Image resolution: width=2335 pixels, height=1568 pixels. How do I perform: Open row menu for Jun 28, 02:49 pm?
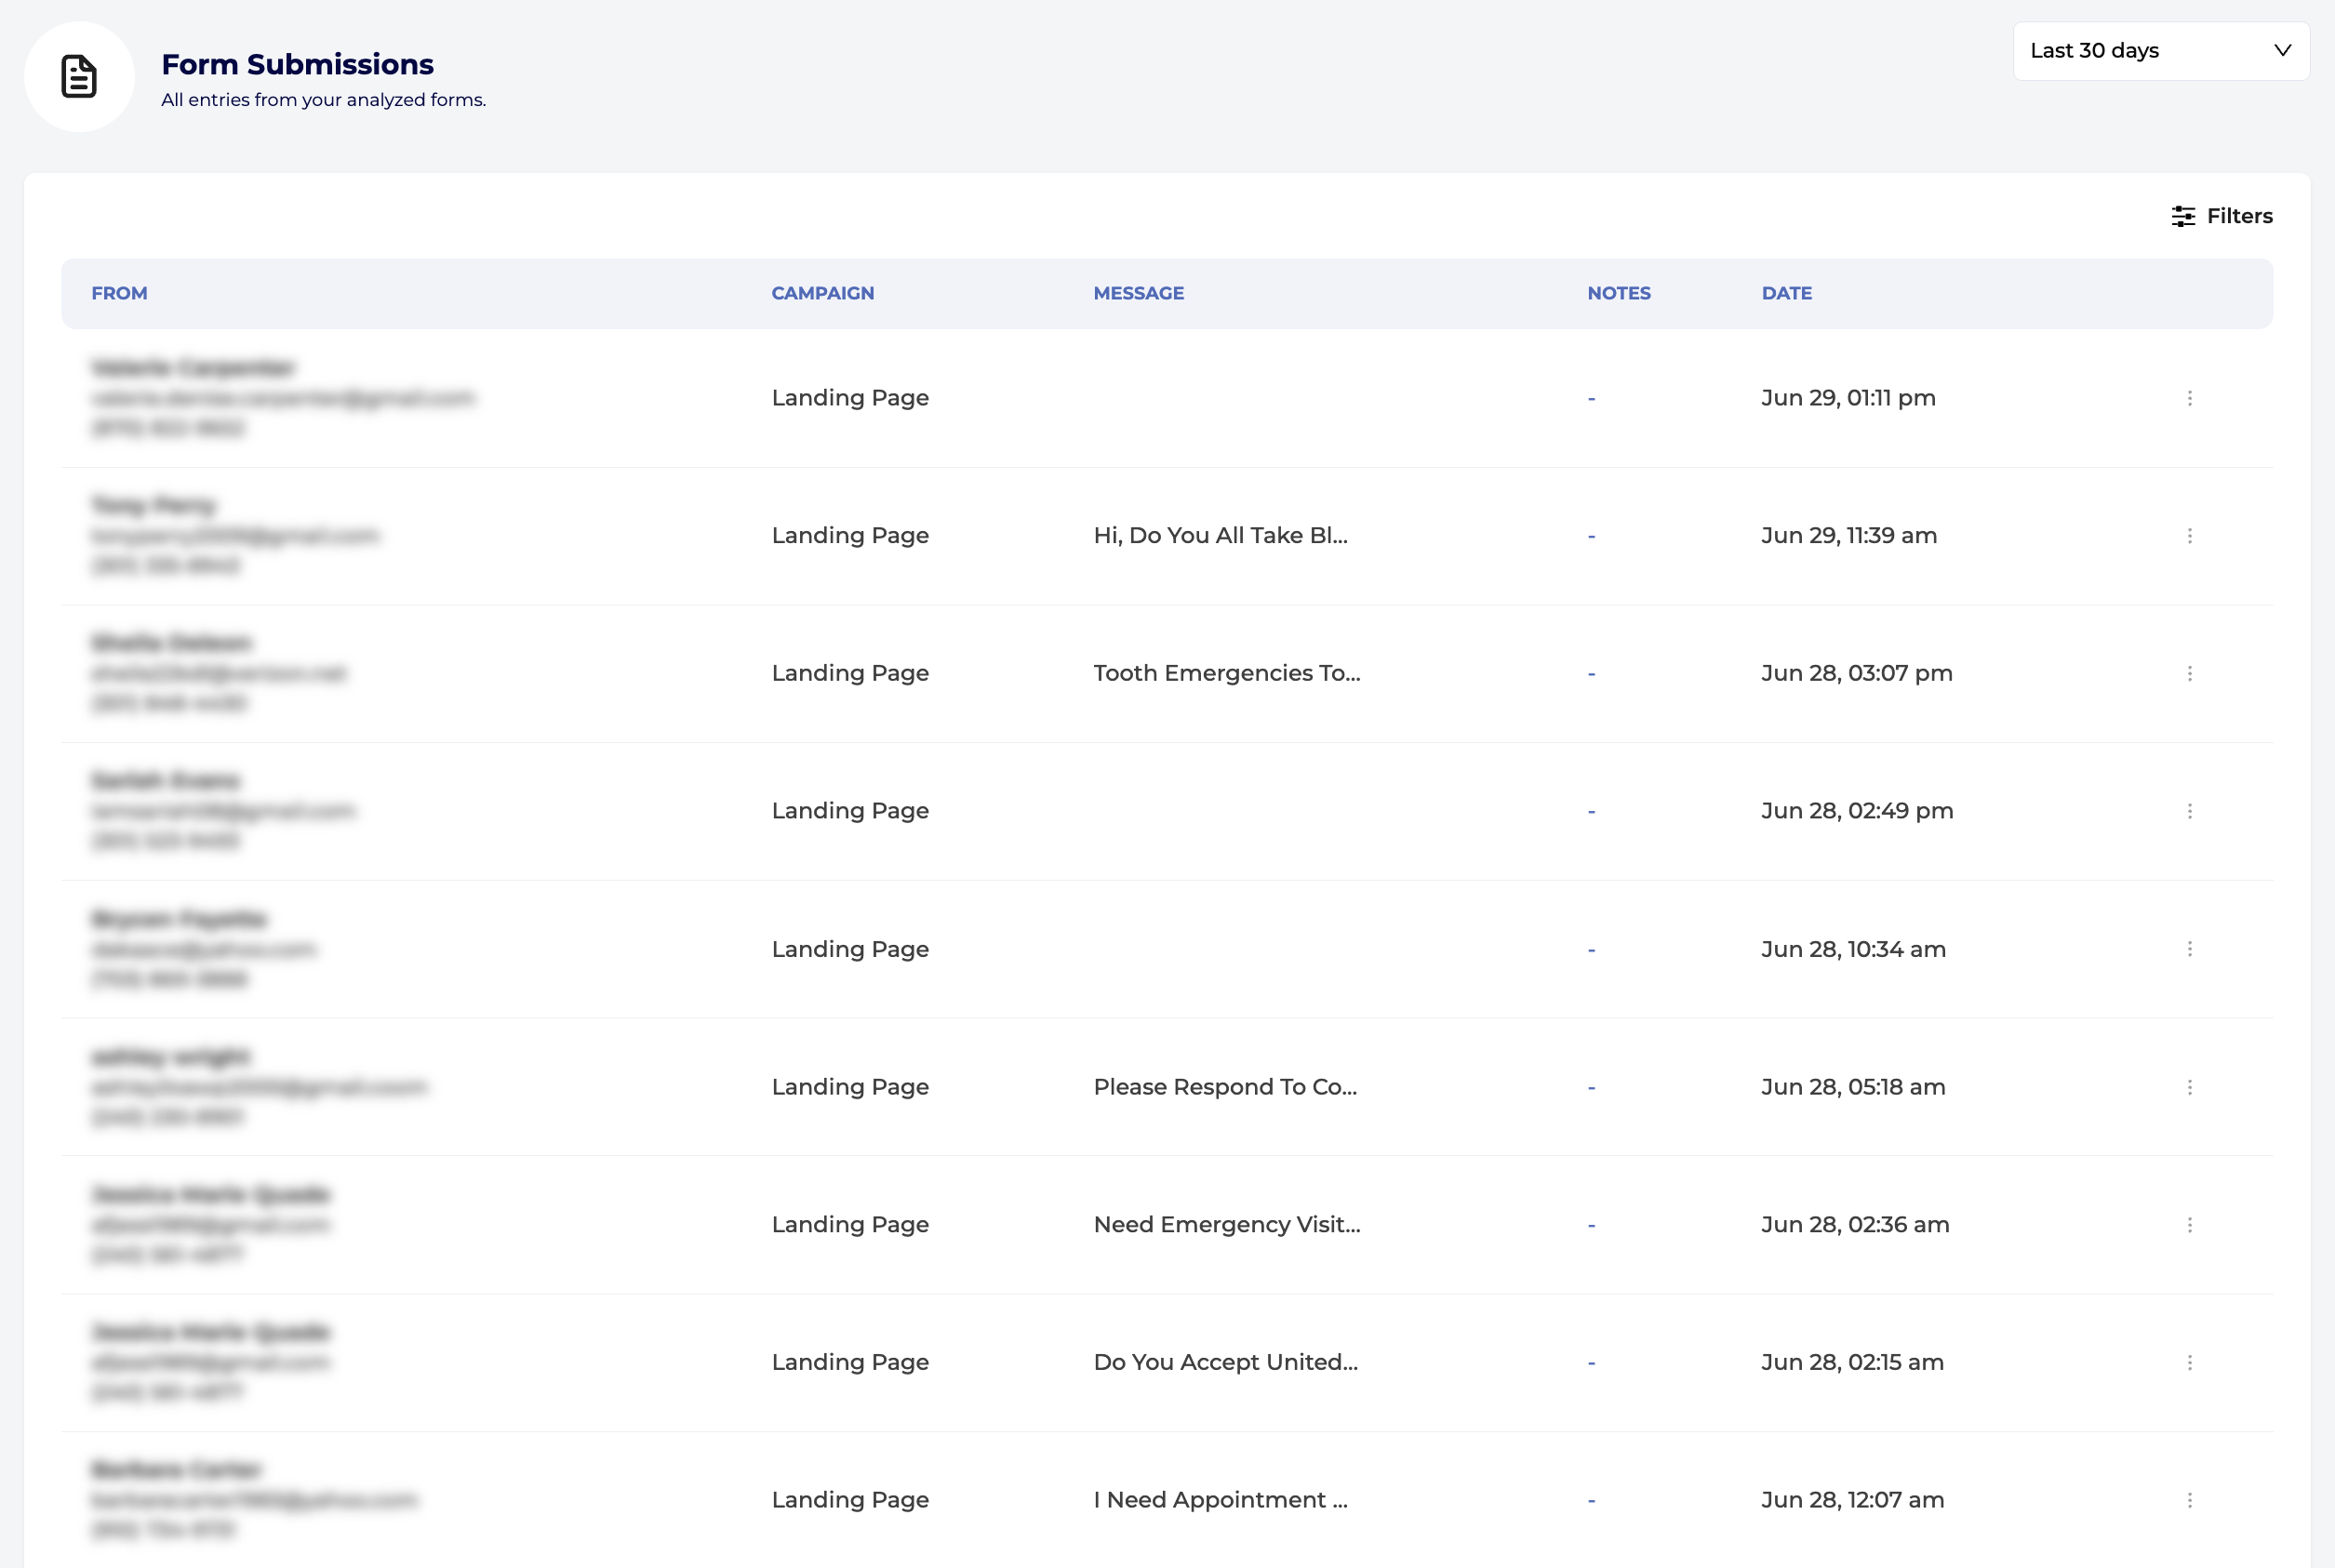pyautogui.click(x=2190, y=811)
